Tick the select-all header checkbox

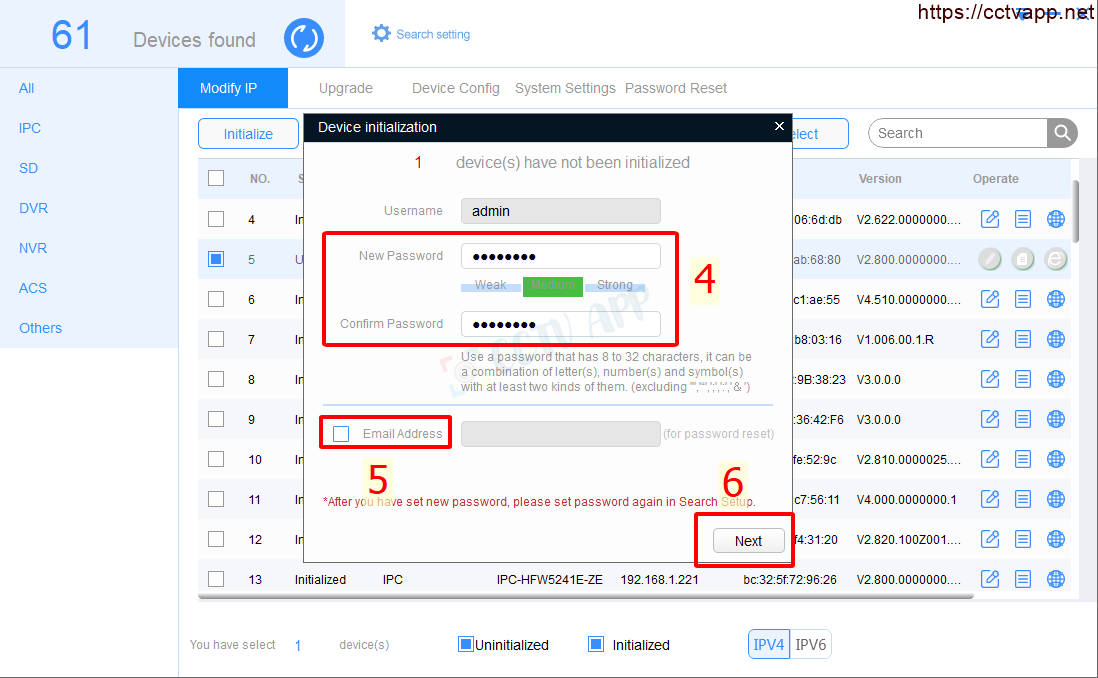216,178
